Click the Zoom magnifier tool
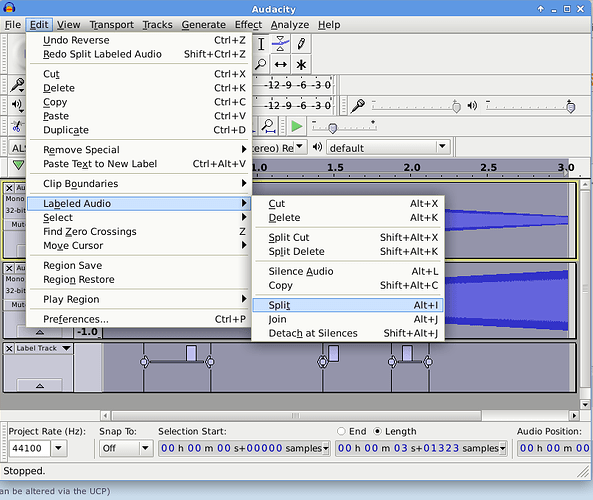 pyautogui.click(x=260, y=64)
